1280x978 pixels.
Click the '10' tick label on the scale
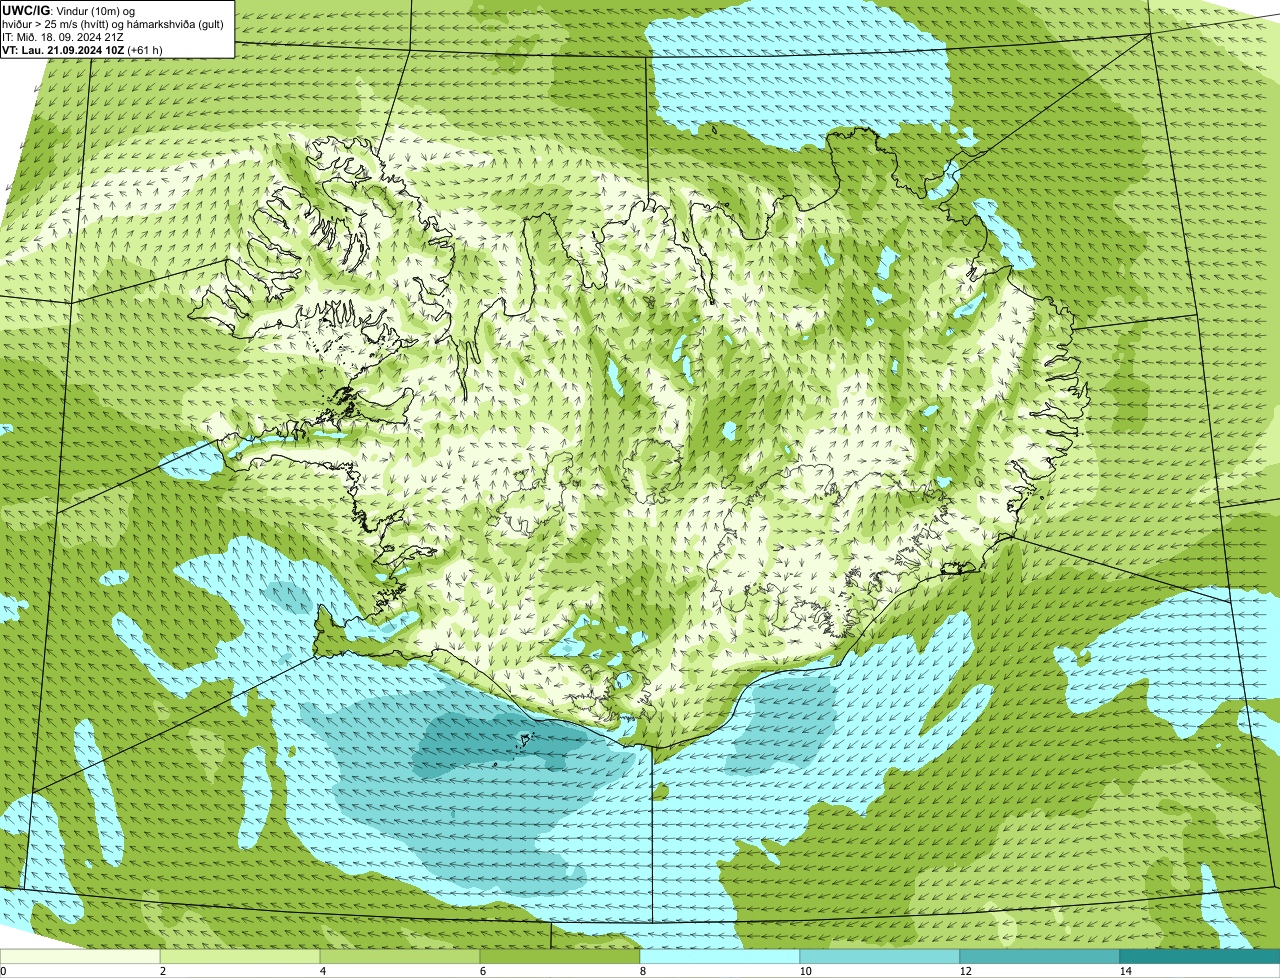click(x=805, y=971)
